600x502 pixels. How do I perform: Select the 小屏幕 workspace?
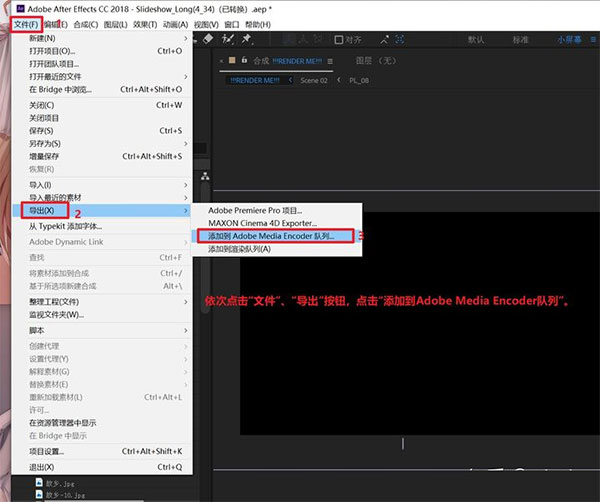574,41
